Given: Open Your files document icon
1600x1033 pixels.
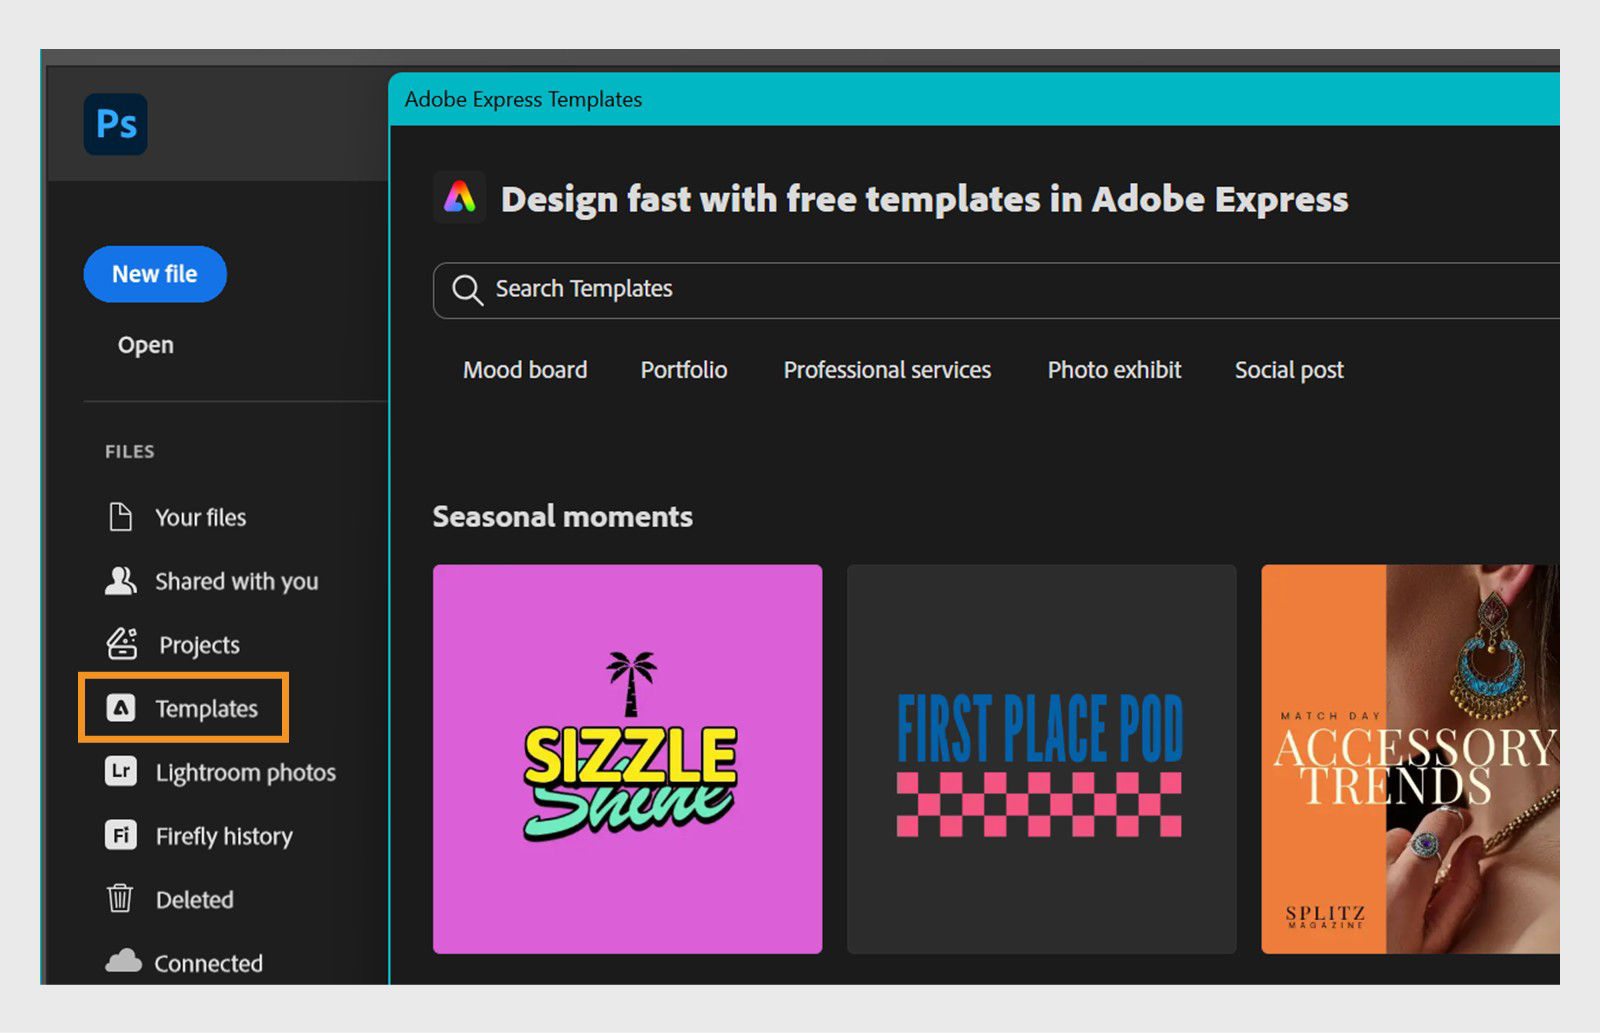Looking at the screenshot, I should (x=120, y=517).
